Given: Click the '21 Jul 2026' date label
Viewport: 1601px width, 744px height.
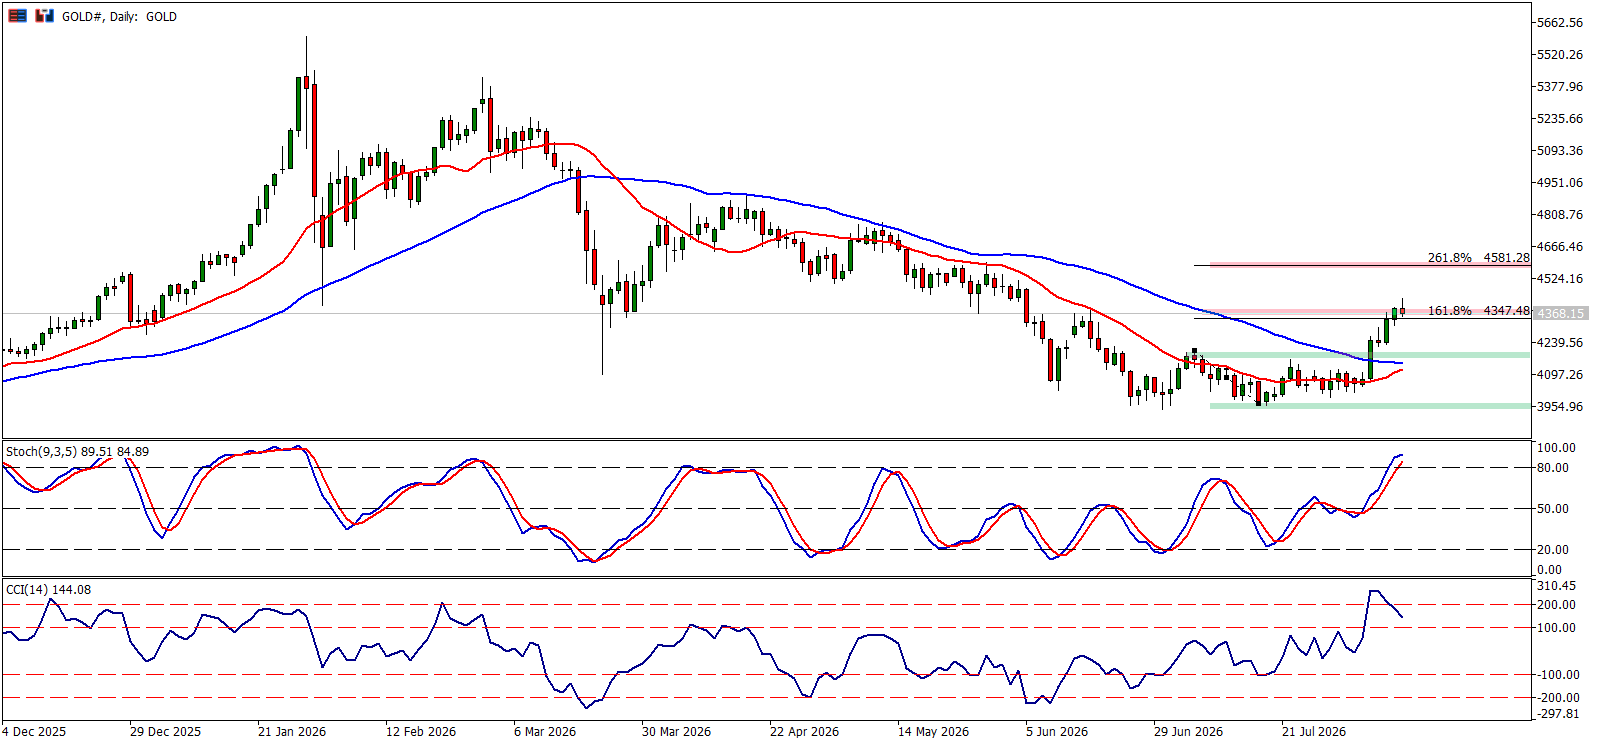Looking at the screenshot, I should point(1314,732).
